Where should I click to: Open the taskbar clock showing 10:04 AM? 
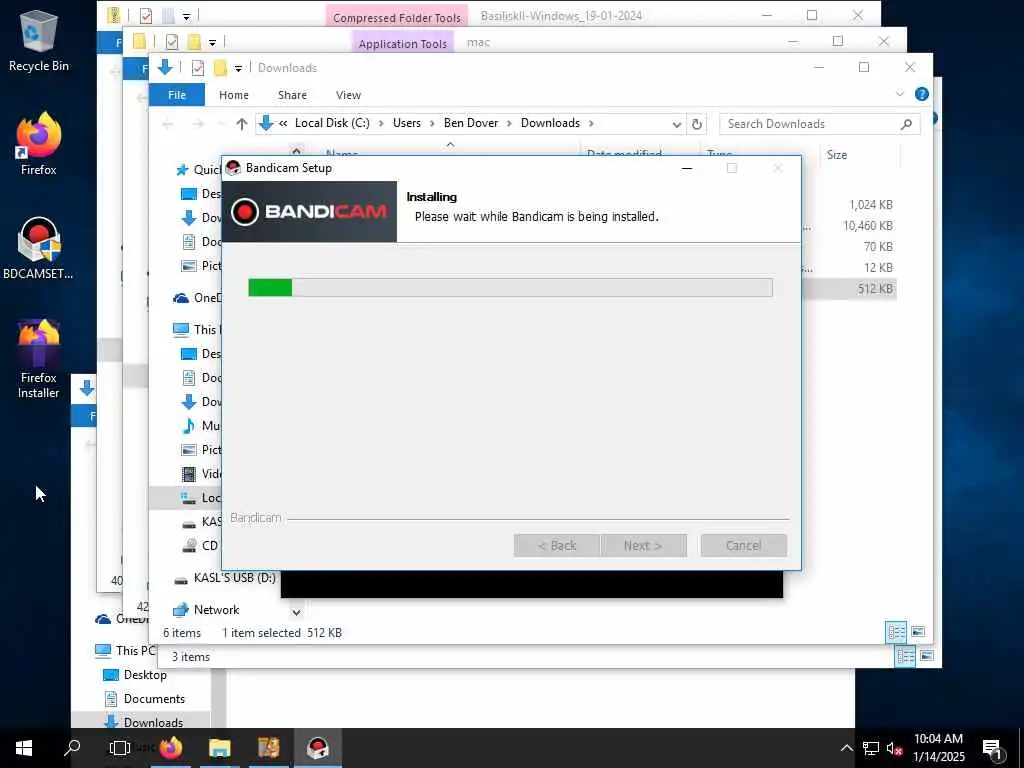pos(938,748)
